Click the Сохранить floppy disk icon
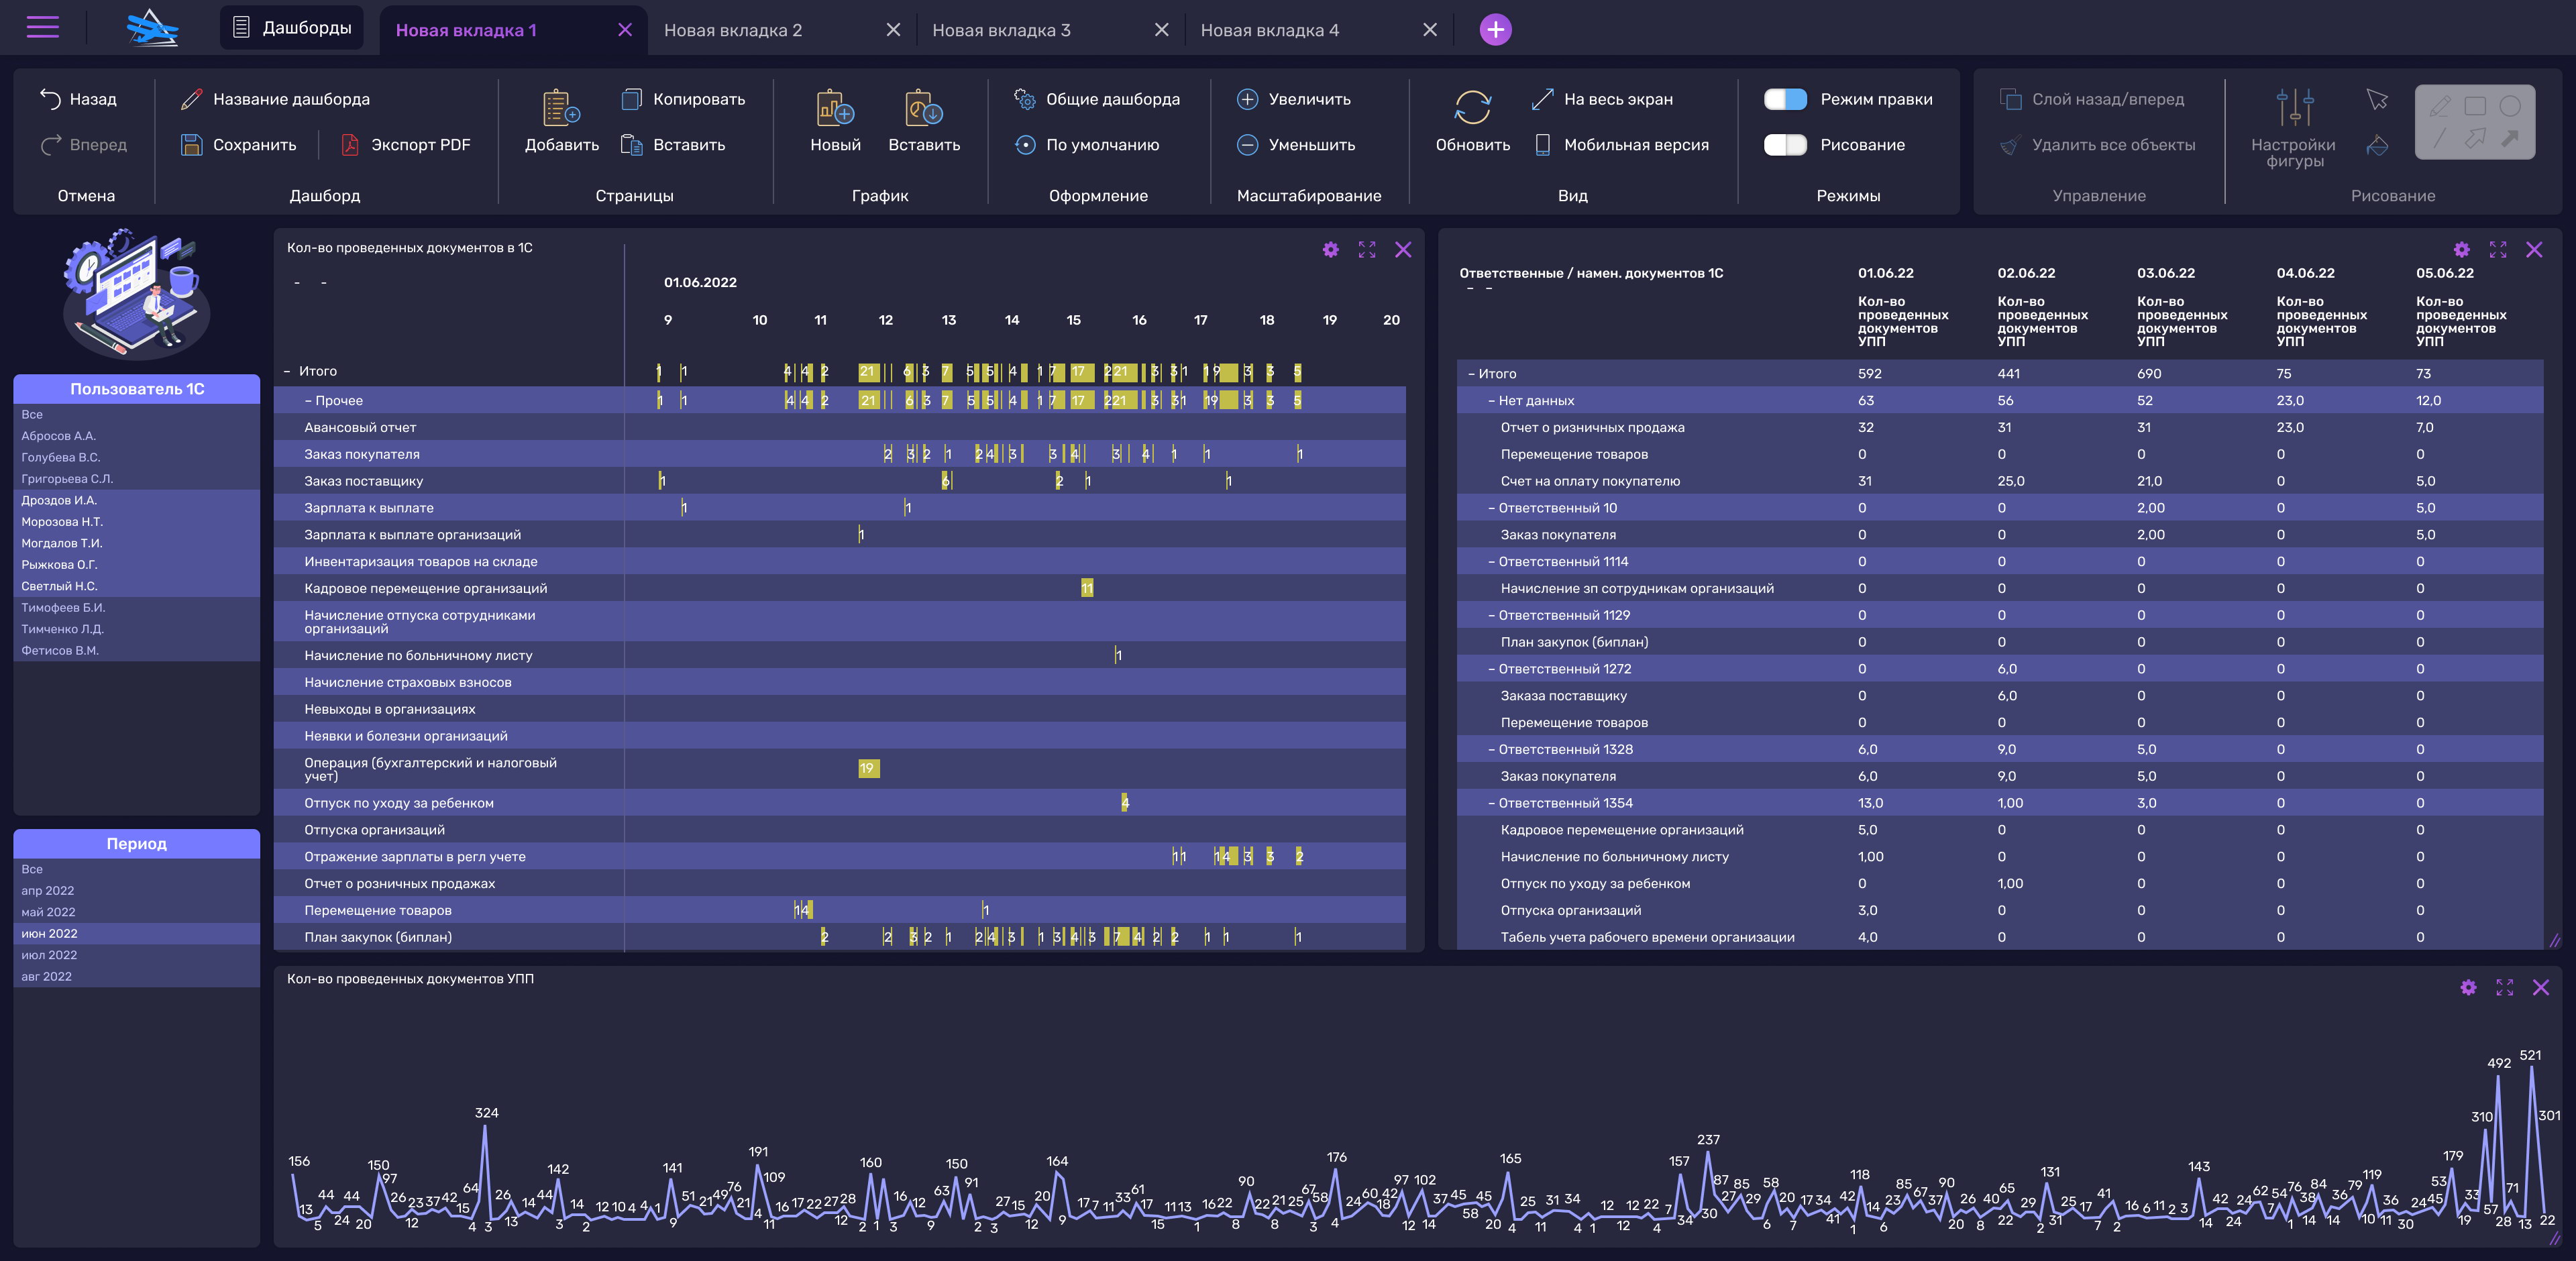 (x=191, y=145)
